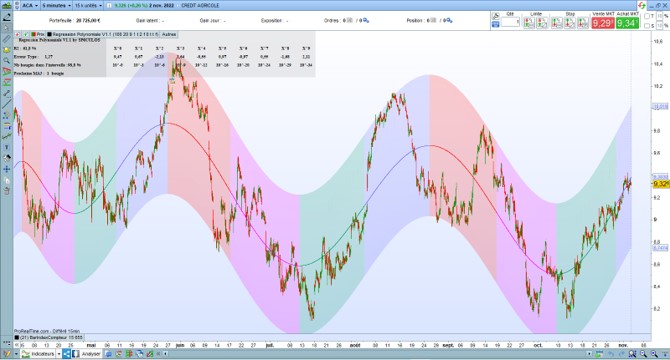Click the red Vente MKT 9,29 button
Viewport: 670px width, 360px height.
click(x=603, y=23)
